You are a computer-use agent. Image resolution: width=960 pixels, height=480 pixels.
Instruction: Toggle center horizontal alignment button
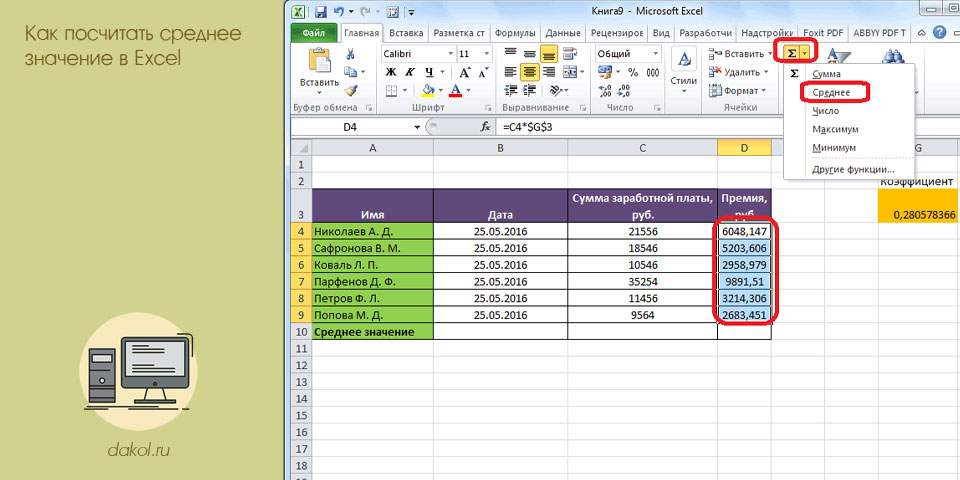click(530, 72)
